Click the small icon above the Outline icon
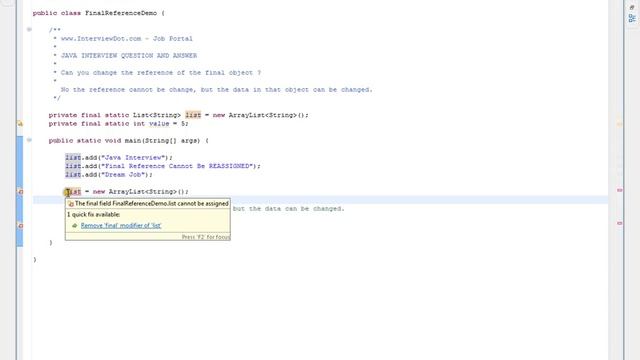Image resolution: width=640 pixels, height=360 pixels. (x=632, y=7)
